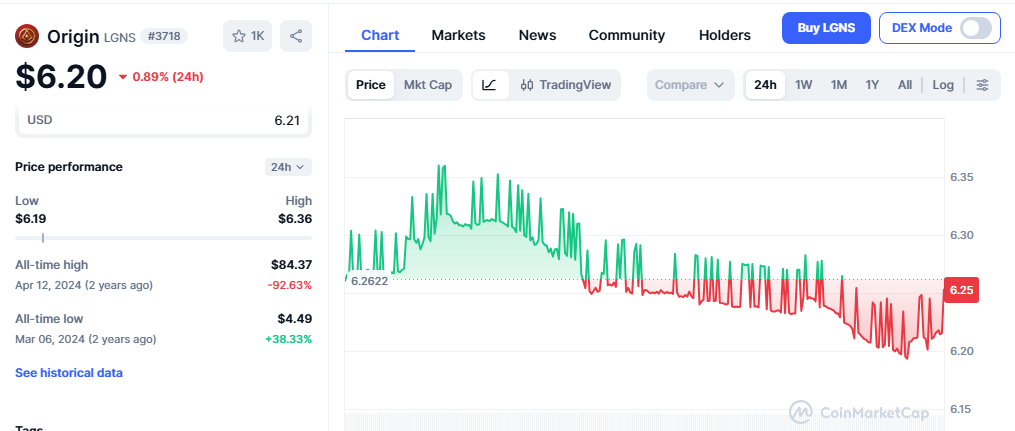1015x431 pixels.
Task: Click the Origin LGNS coin logo
Action: (28, 36)
